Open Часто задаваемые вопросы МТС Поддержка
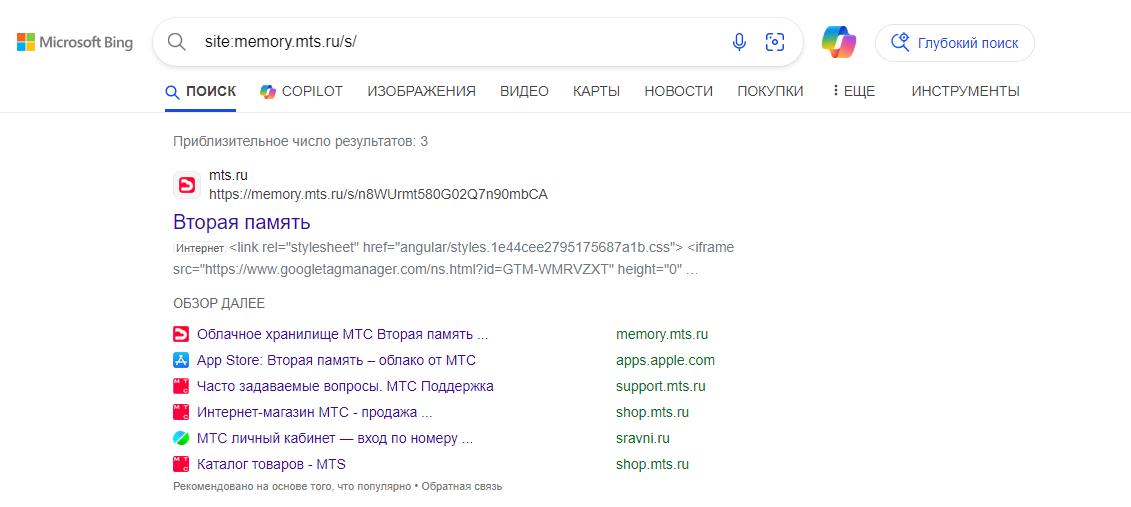This screenshot has height=507, width=1131. (346, 387)
